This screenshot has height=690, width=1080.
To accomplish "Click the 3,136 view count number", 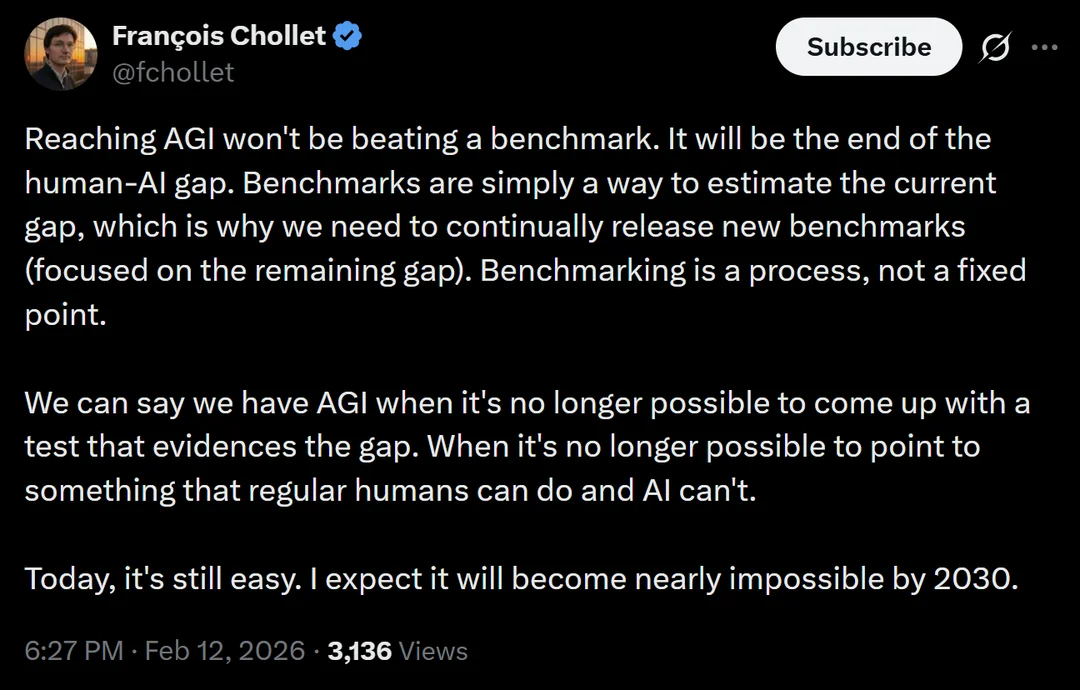I will [360, 651].
